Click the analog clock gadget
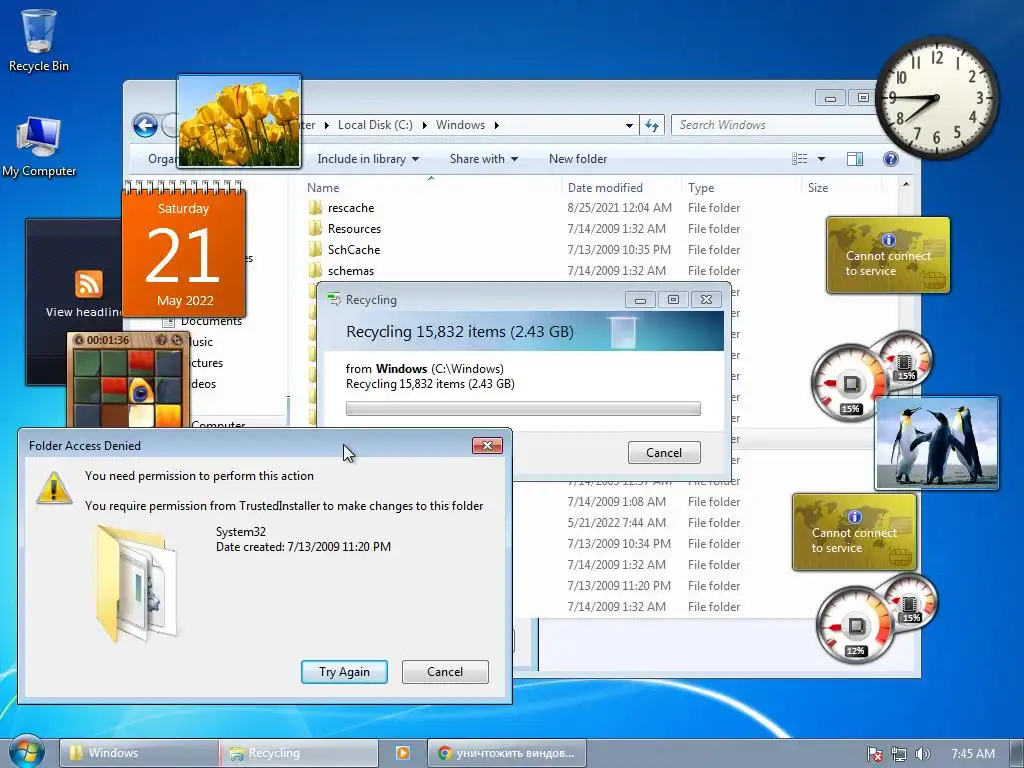The width and height of the screenshot is (1024, 768). click(x=936, y=97)
